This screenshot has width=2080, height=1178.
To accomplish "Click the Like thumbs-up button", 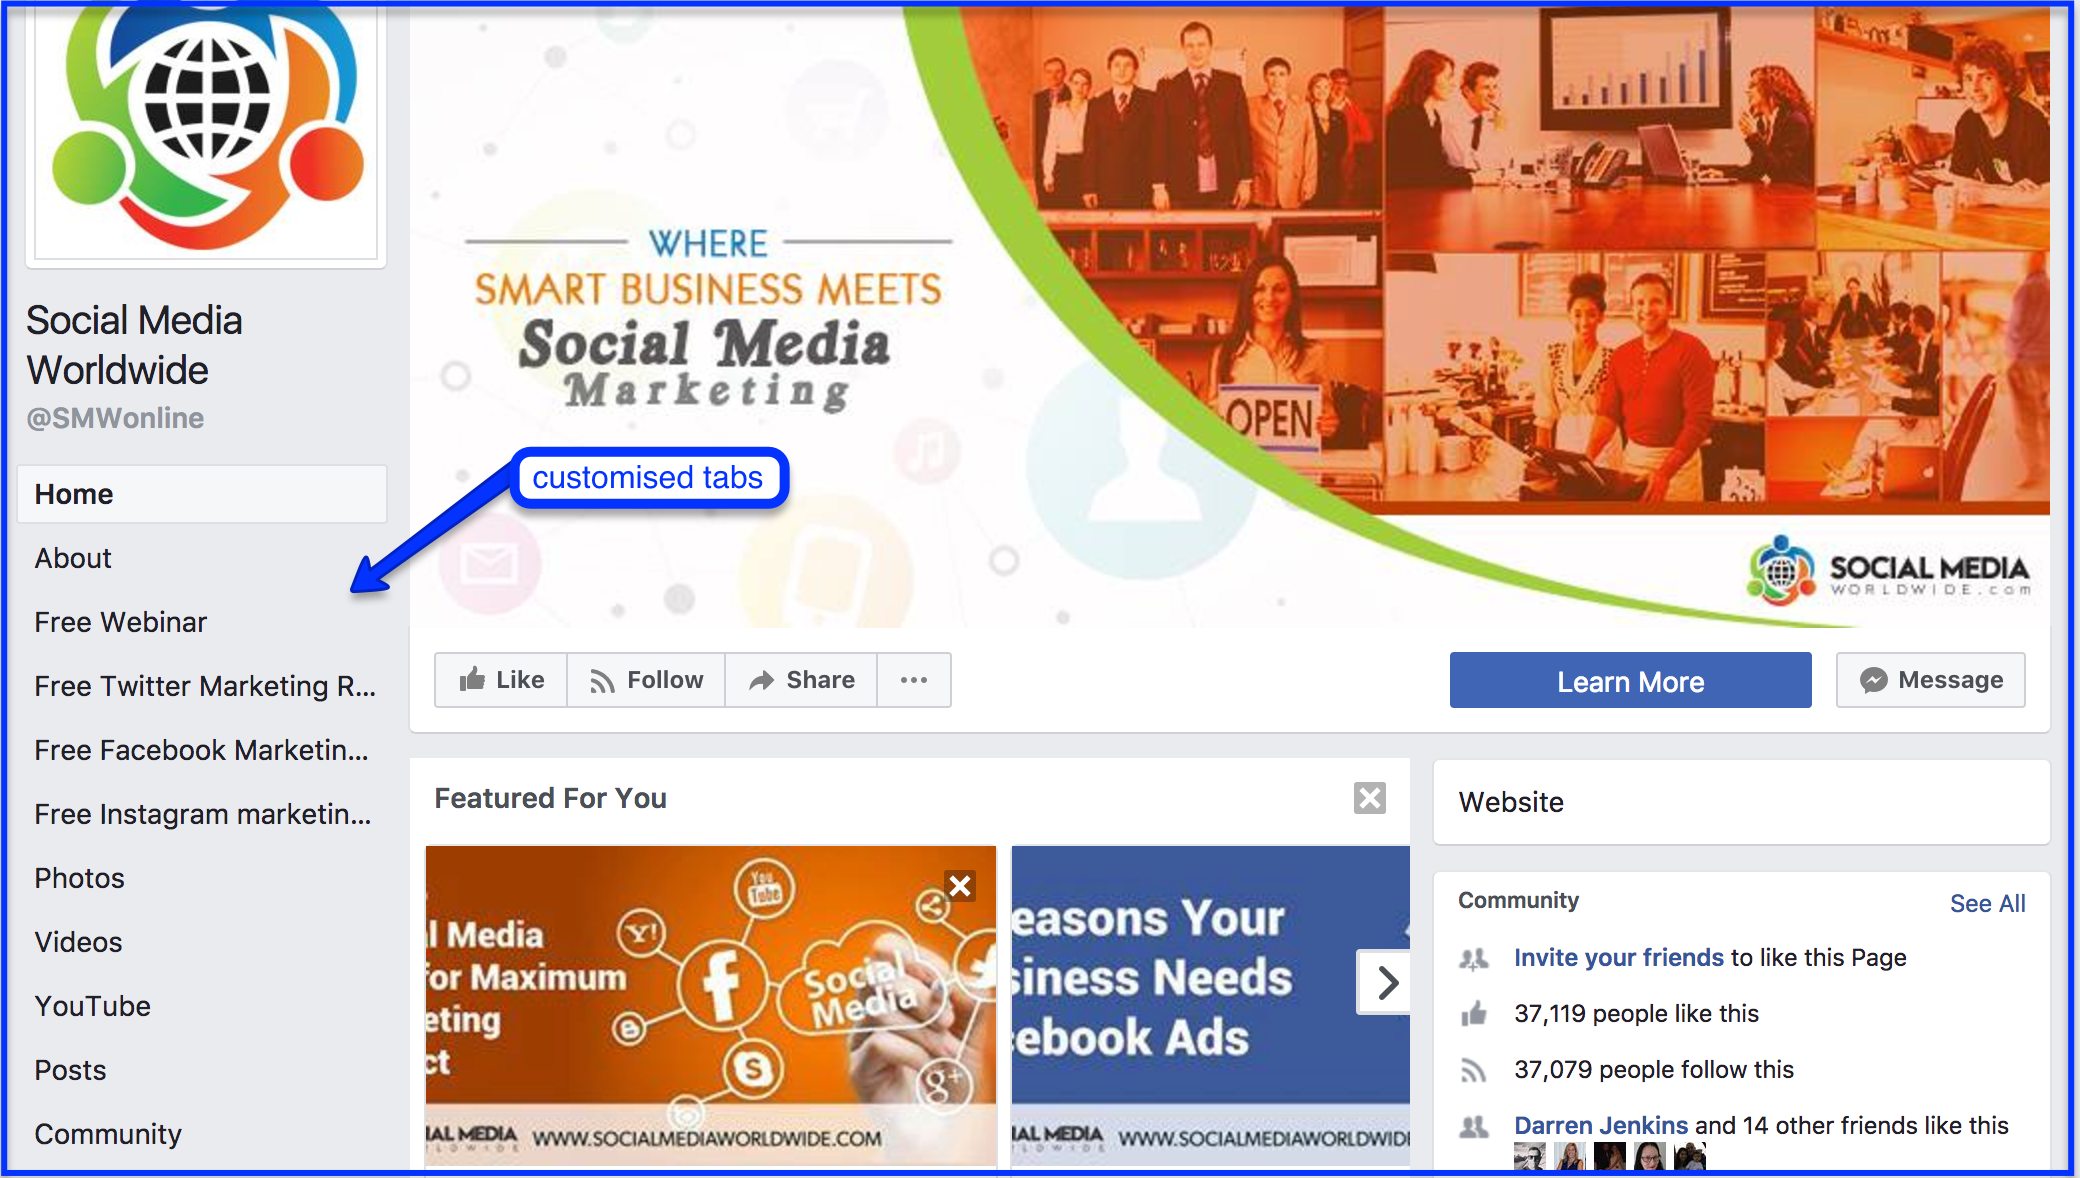I will point(501,680).
